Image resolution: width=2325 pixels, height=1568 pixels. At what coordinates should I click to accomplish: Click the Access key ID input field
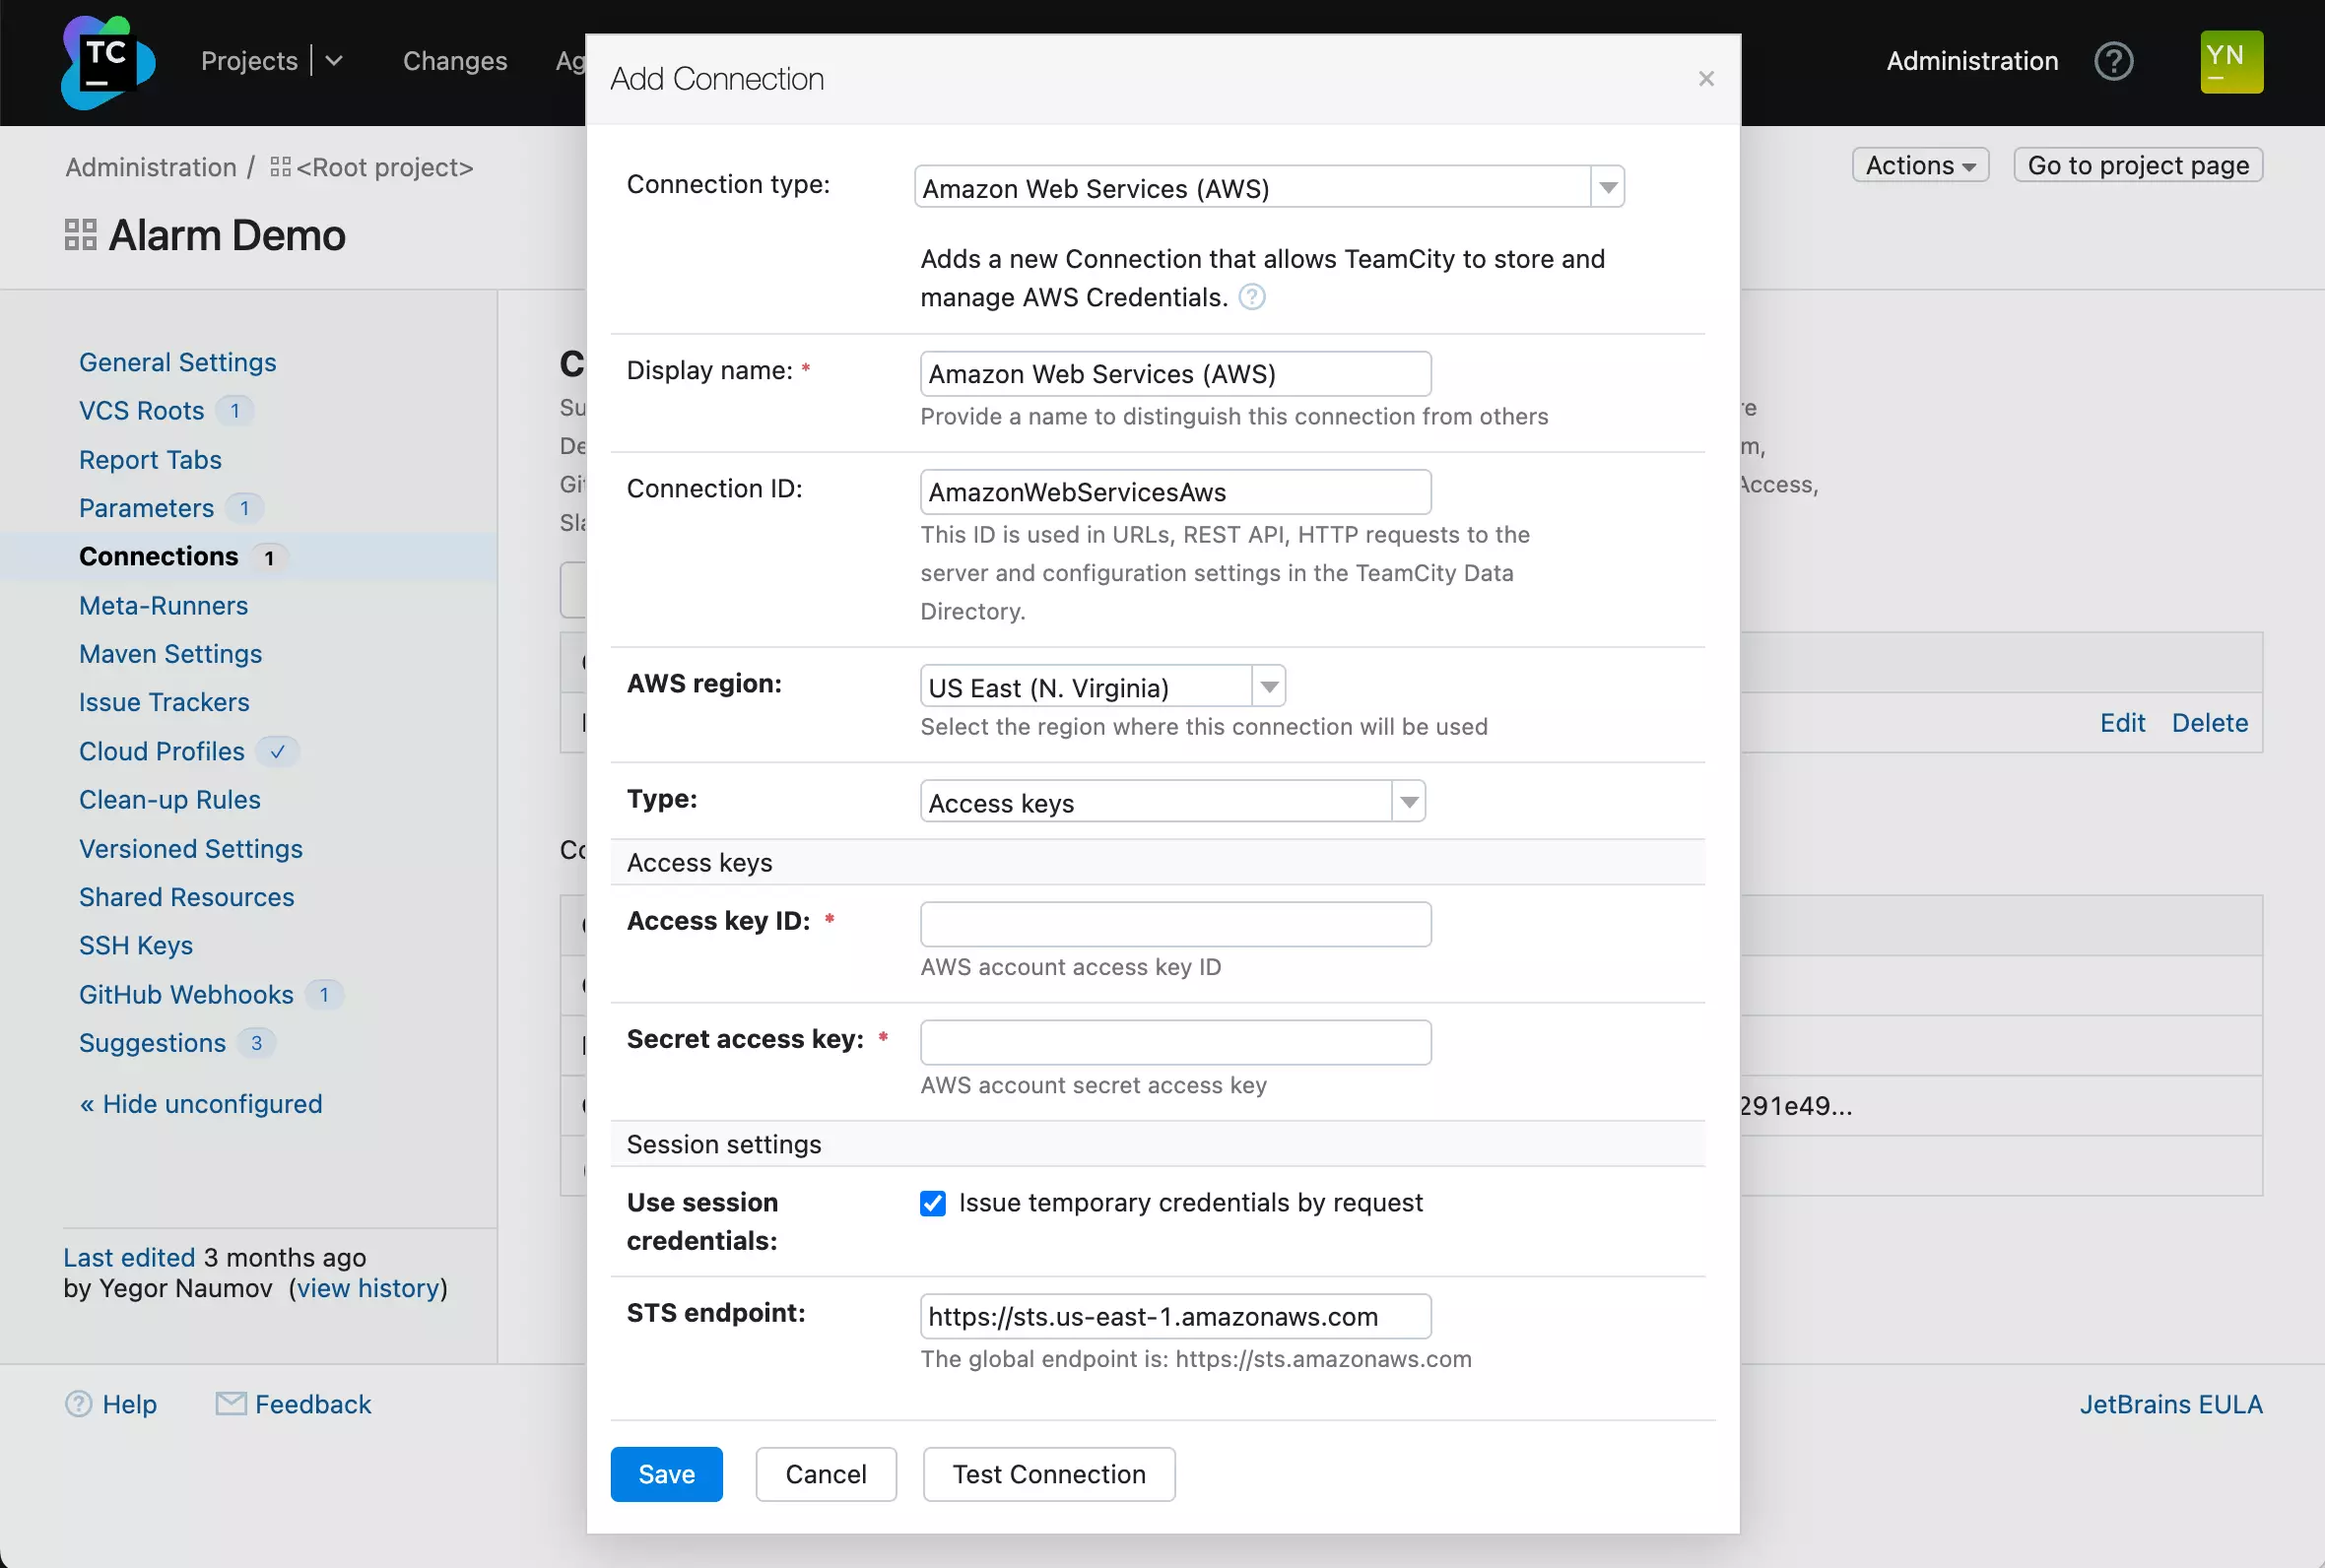(x=1174, y=924)
